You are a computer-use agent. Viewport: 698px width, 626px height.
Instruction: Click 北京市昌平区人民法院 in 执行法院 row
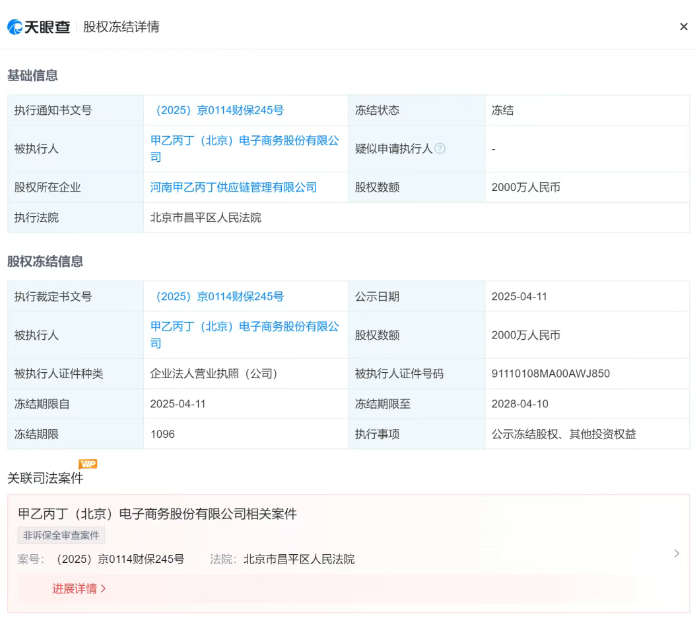click(x=205, y=217)
